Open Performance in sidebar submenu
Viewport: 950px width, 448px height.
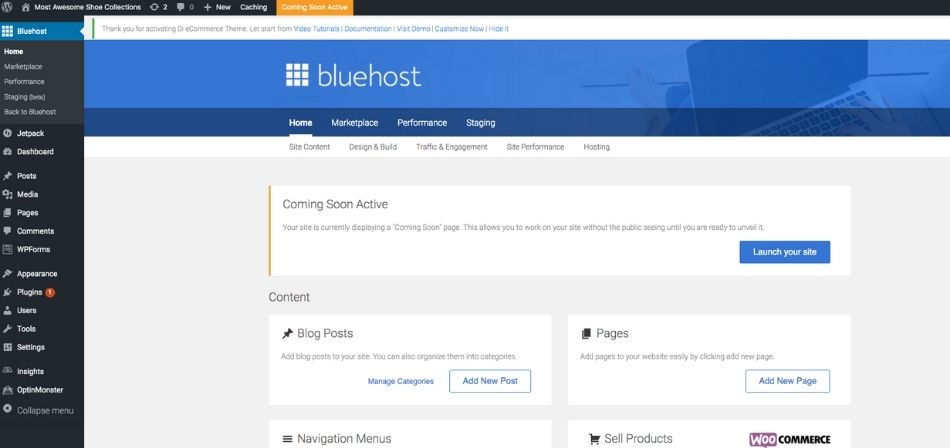pyautogui.click(x=24, y=81)
